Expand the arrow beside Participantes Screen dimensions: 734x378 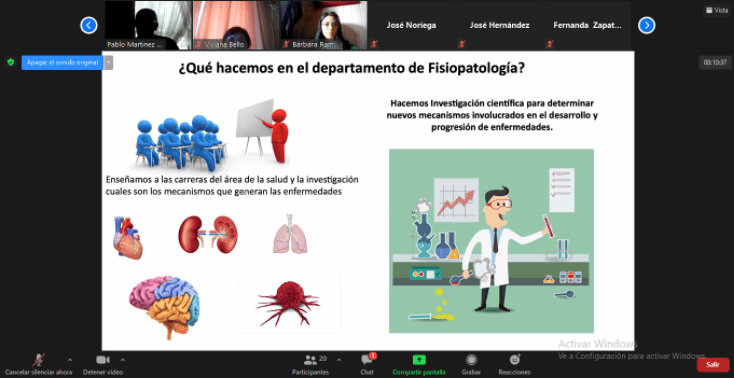click(x=339, y=360)
